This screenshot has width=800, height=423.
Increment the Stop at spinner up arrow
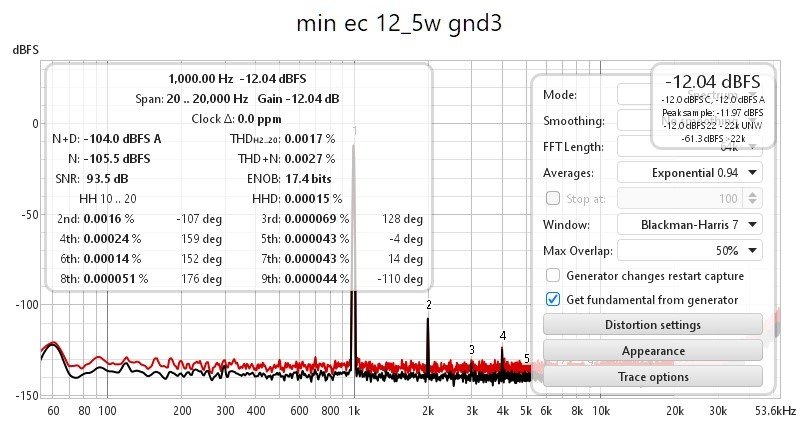point(753,193)
